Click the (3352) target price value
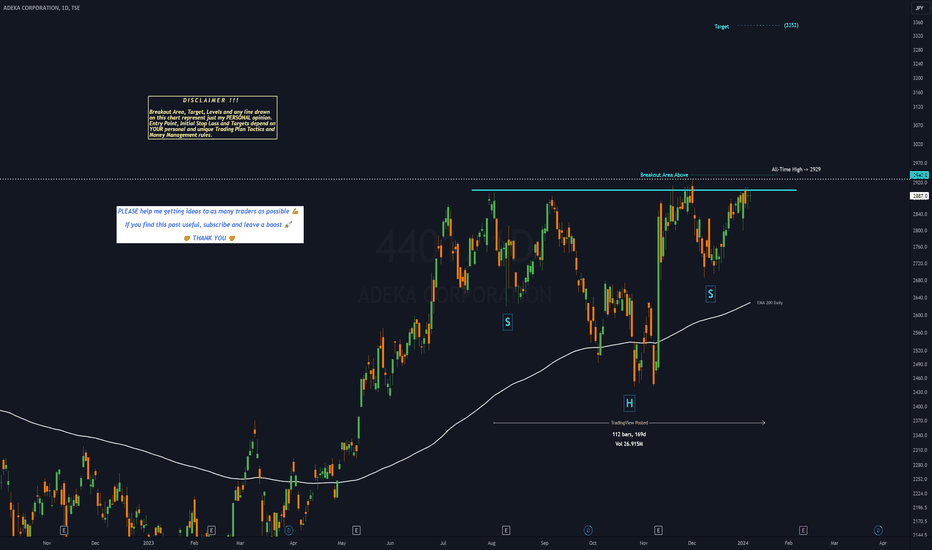Viewport: 932px width, 550px height. tap(791, 26)
